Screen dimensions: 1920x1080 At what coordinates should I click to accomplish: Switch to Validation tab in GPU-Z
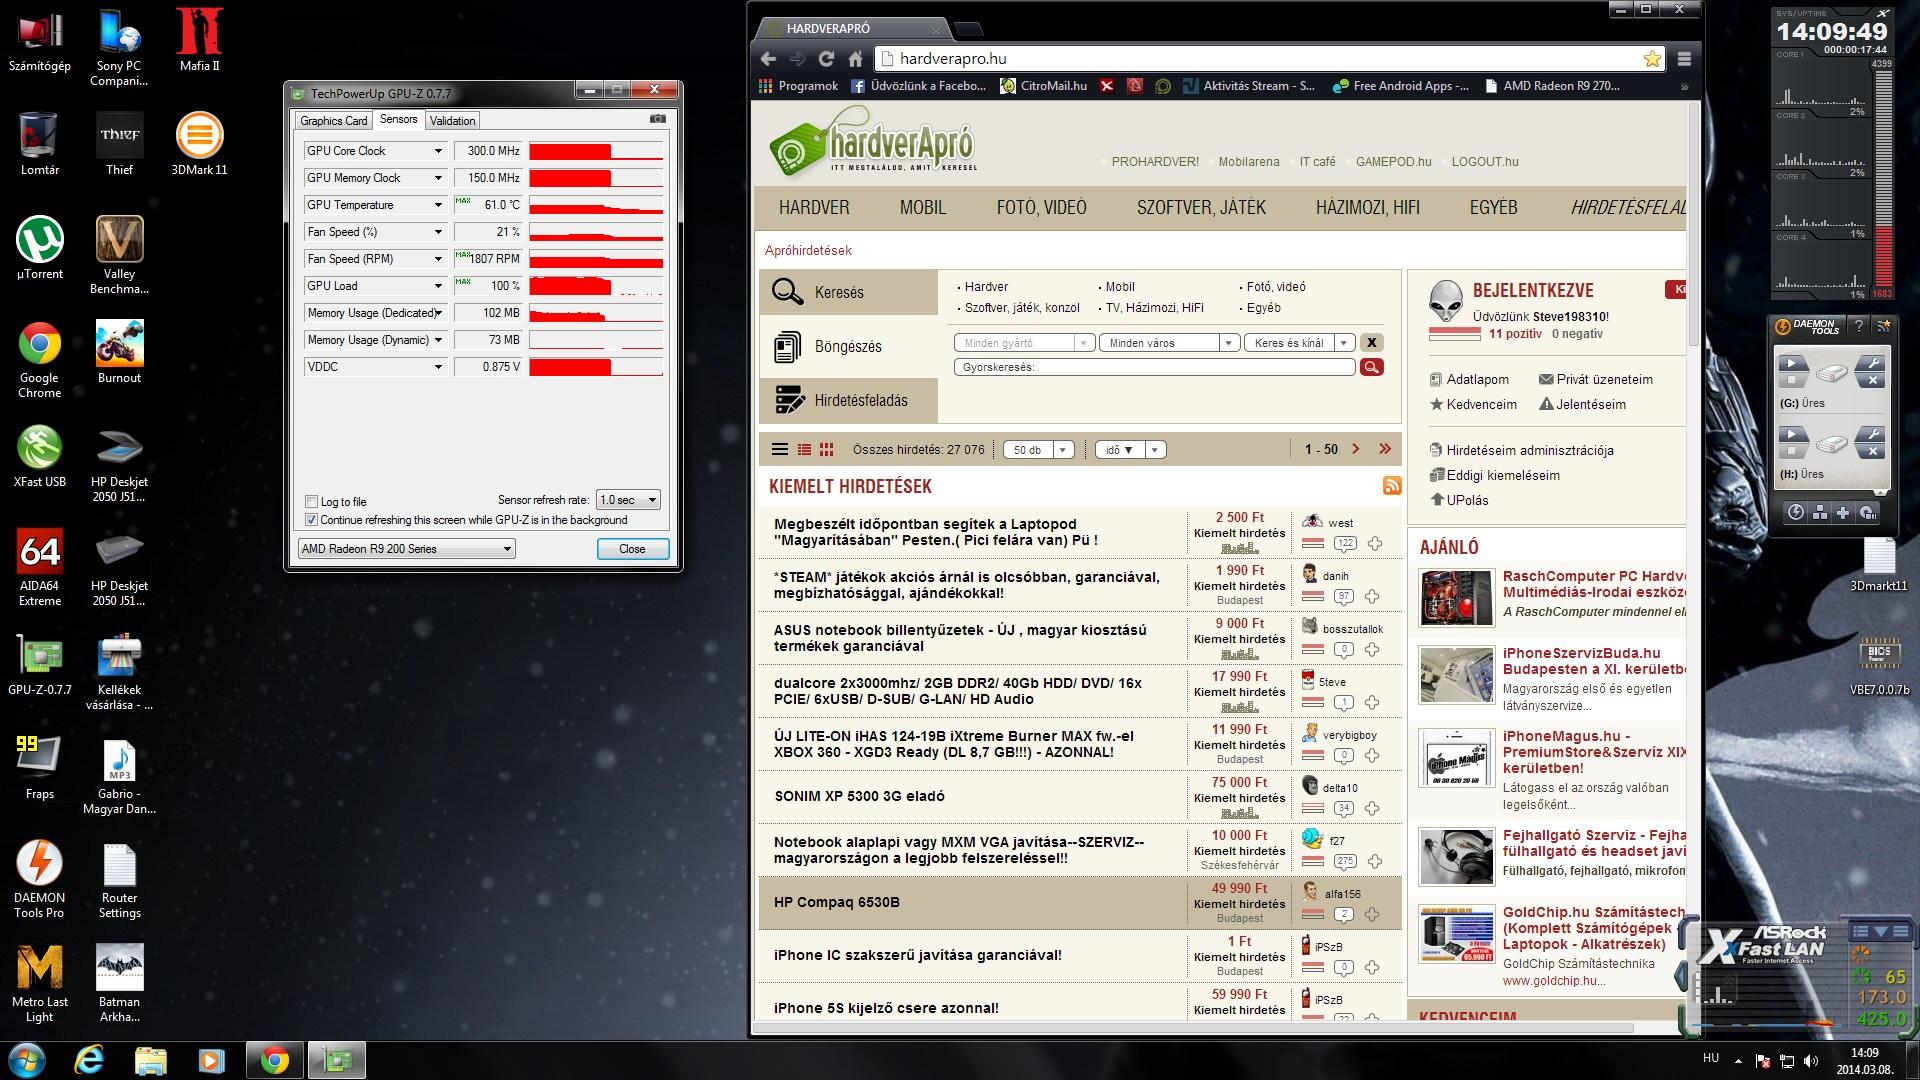[x=452, y=121]
